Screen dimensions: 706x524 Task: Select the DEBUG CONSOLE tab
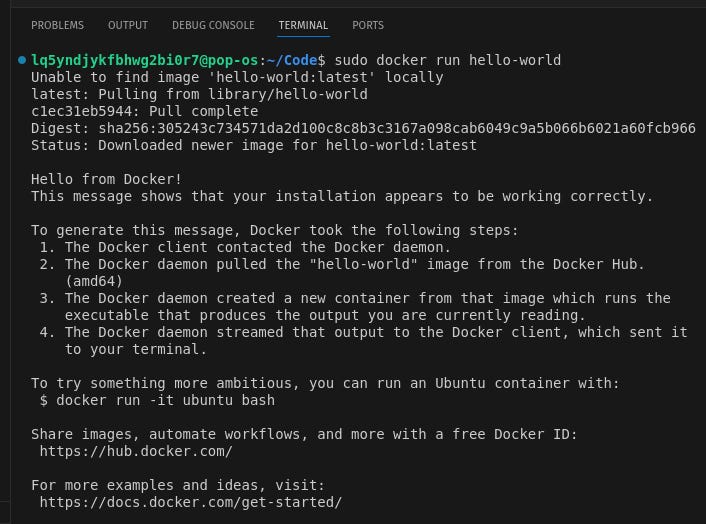213,25
